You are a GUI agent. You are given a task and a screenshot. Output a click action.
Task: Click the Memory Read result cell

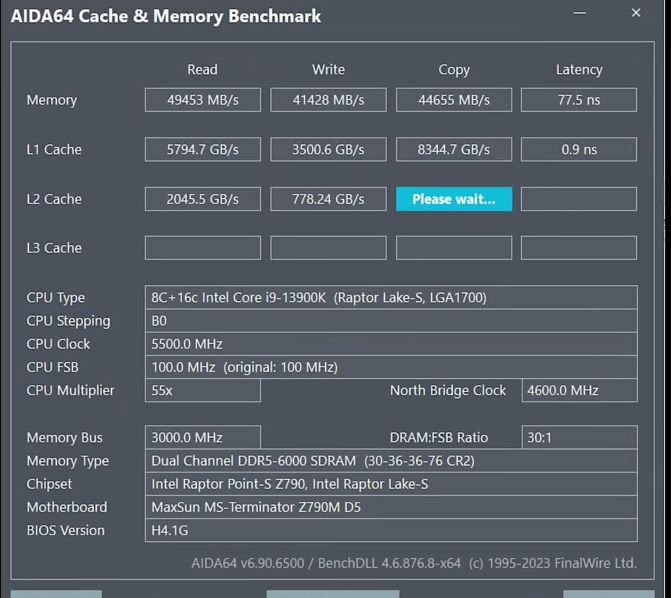(203, 100)
